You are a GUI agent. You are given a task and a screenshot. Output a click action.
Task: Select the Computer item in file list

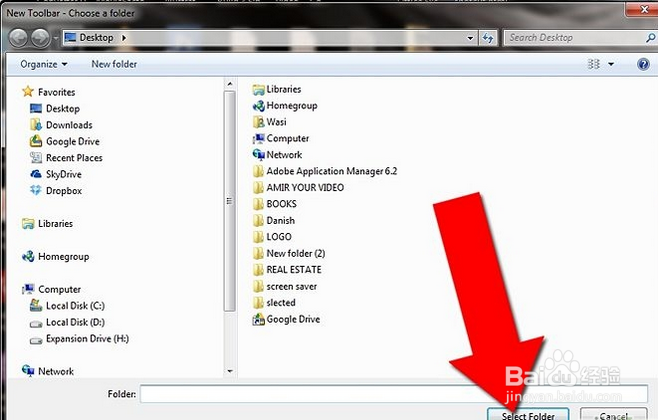pos(281,138)
